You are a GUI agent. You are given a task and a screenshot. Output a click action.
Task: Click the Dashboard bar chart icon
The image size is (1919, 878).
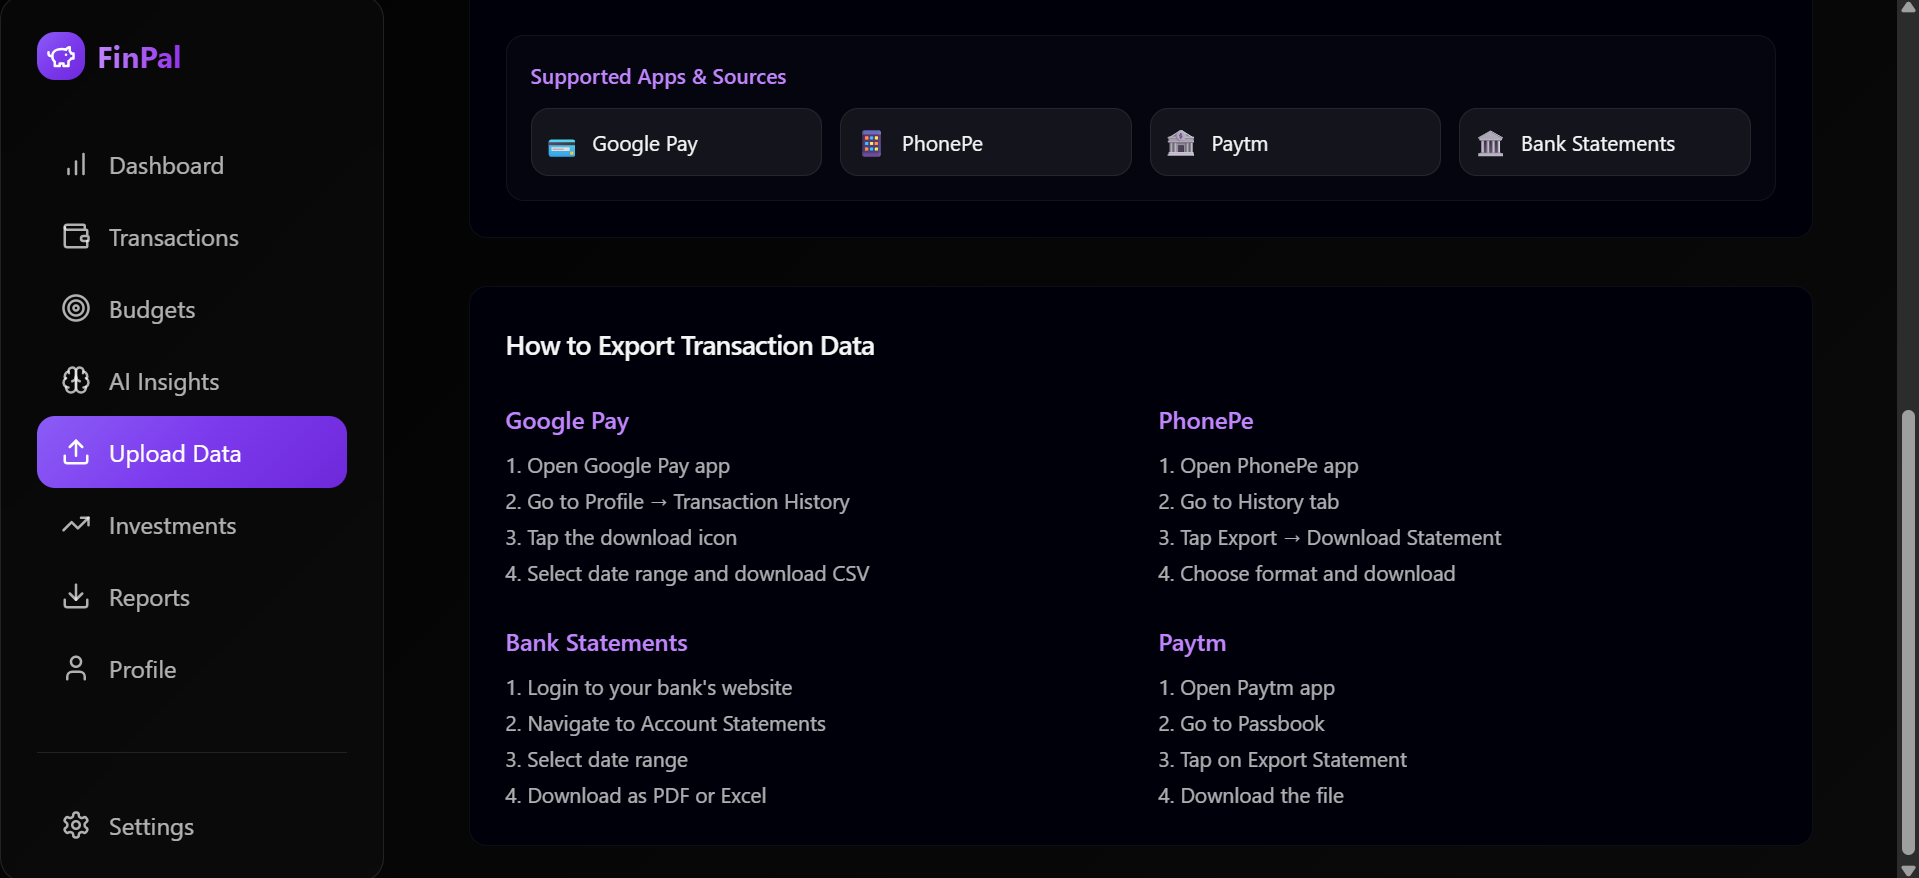coord(76,165)
